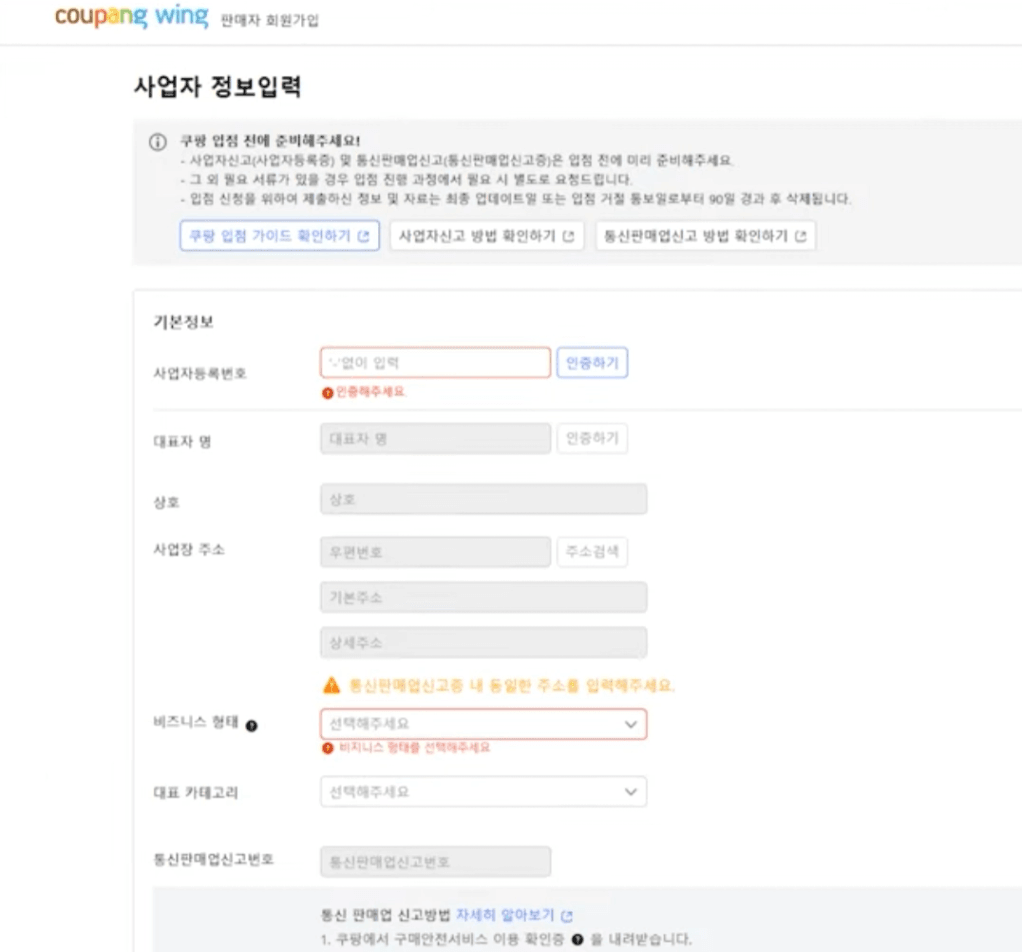
Task: Click the help icon next to 비즈니스 형태
Action: point(251,725)
